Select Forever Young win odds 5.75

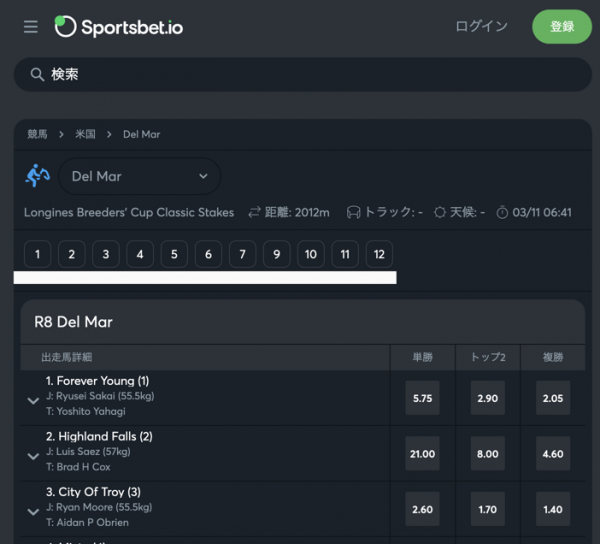[x=422, y=398]
